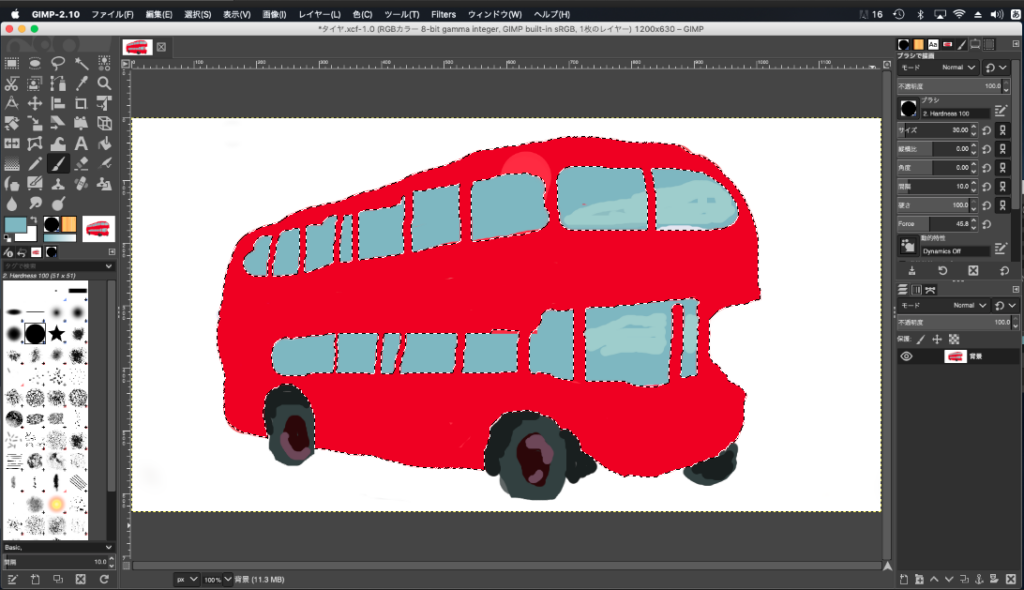Select the Zoom magnifier tool
Image resolution: width=1024 pixels, height=590 pixels.
(x=105, y=83)
